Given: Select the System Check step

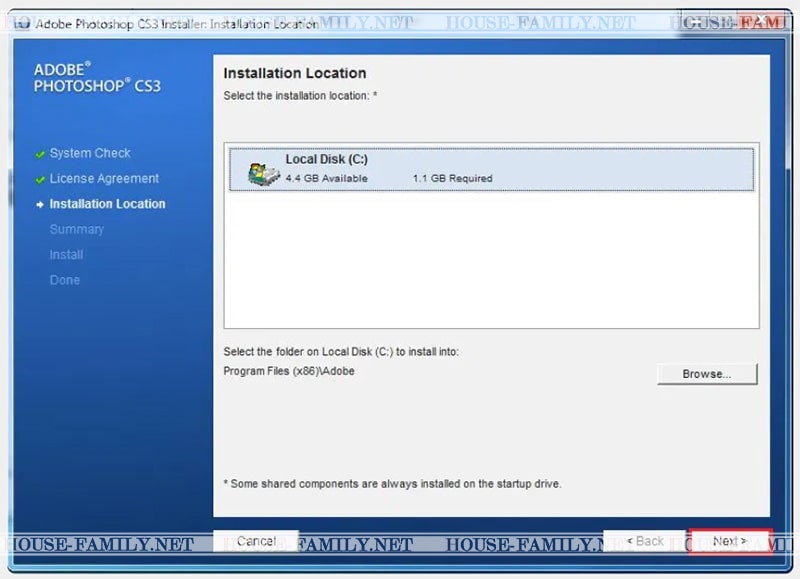Looking at the screenshot, I should click(90, 153).
